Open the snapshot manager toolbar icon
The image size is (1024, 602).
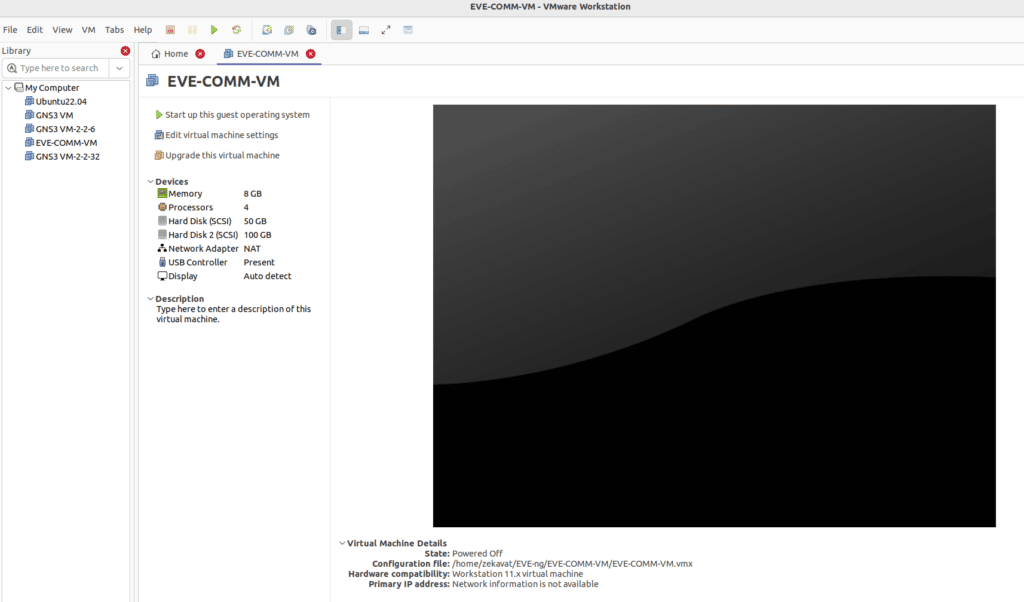311,30
